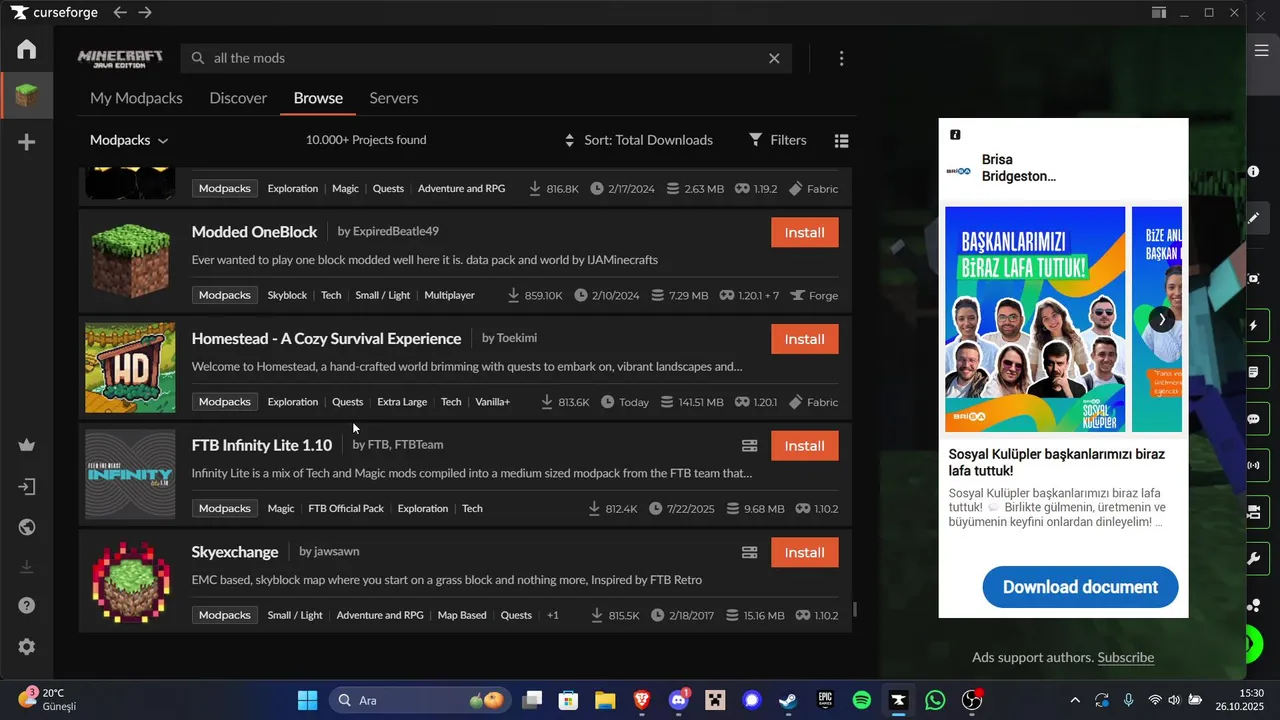Open the weather widget 20°C Güneşli
1280x720 pixels.
[48, 699]
